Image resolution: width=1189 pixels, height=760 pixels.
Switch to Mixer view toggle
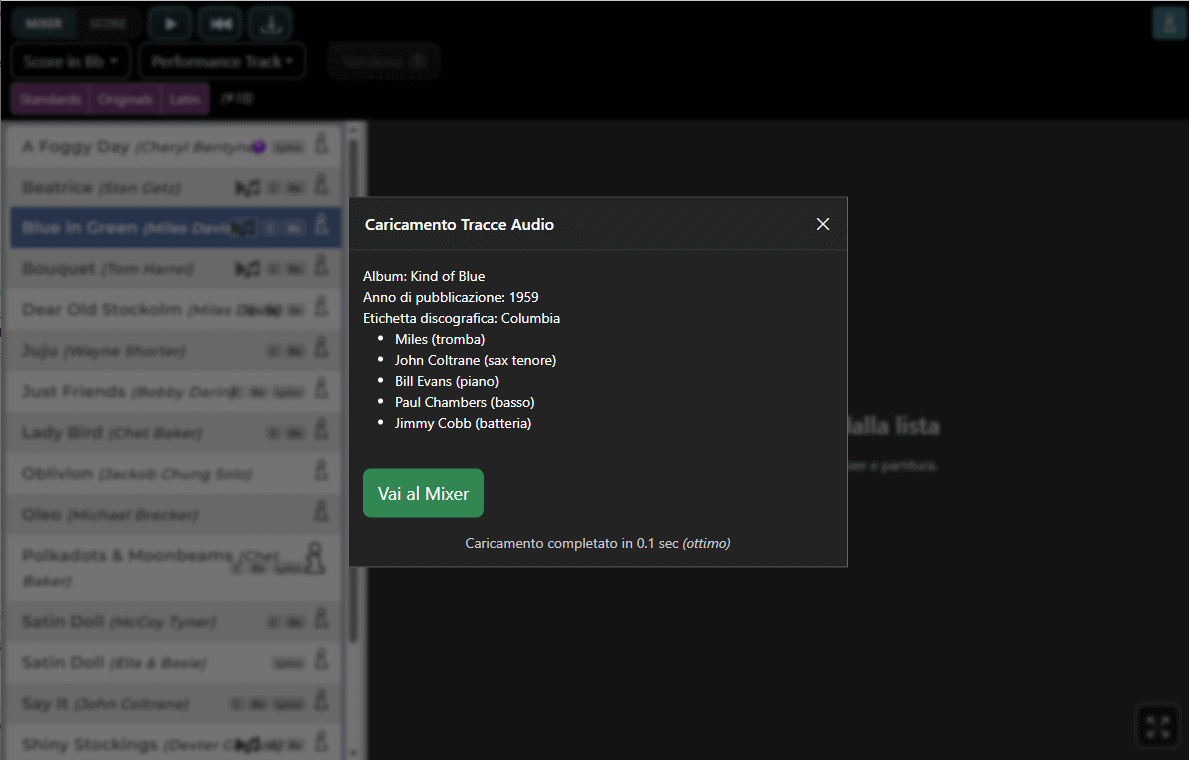pos(44,24)
